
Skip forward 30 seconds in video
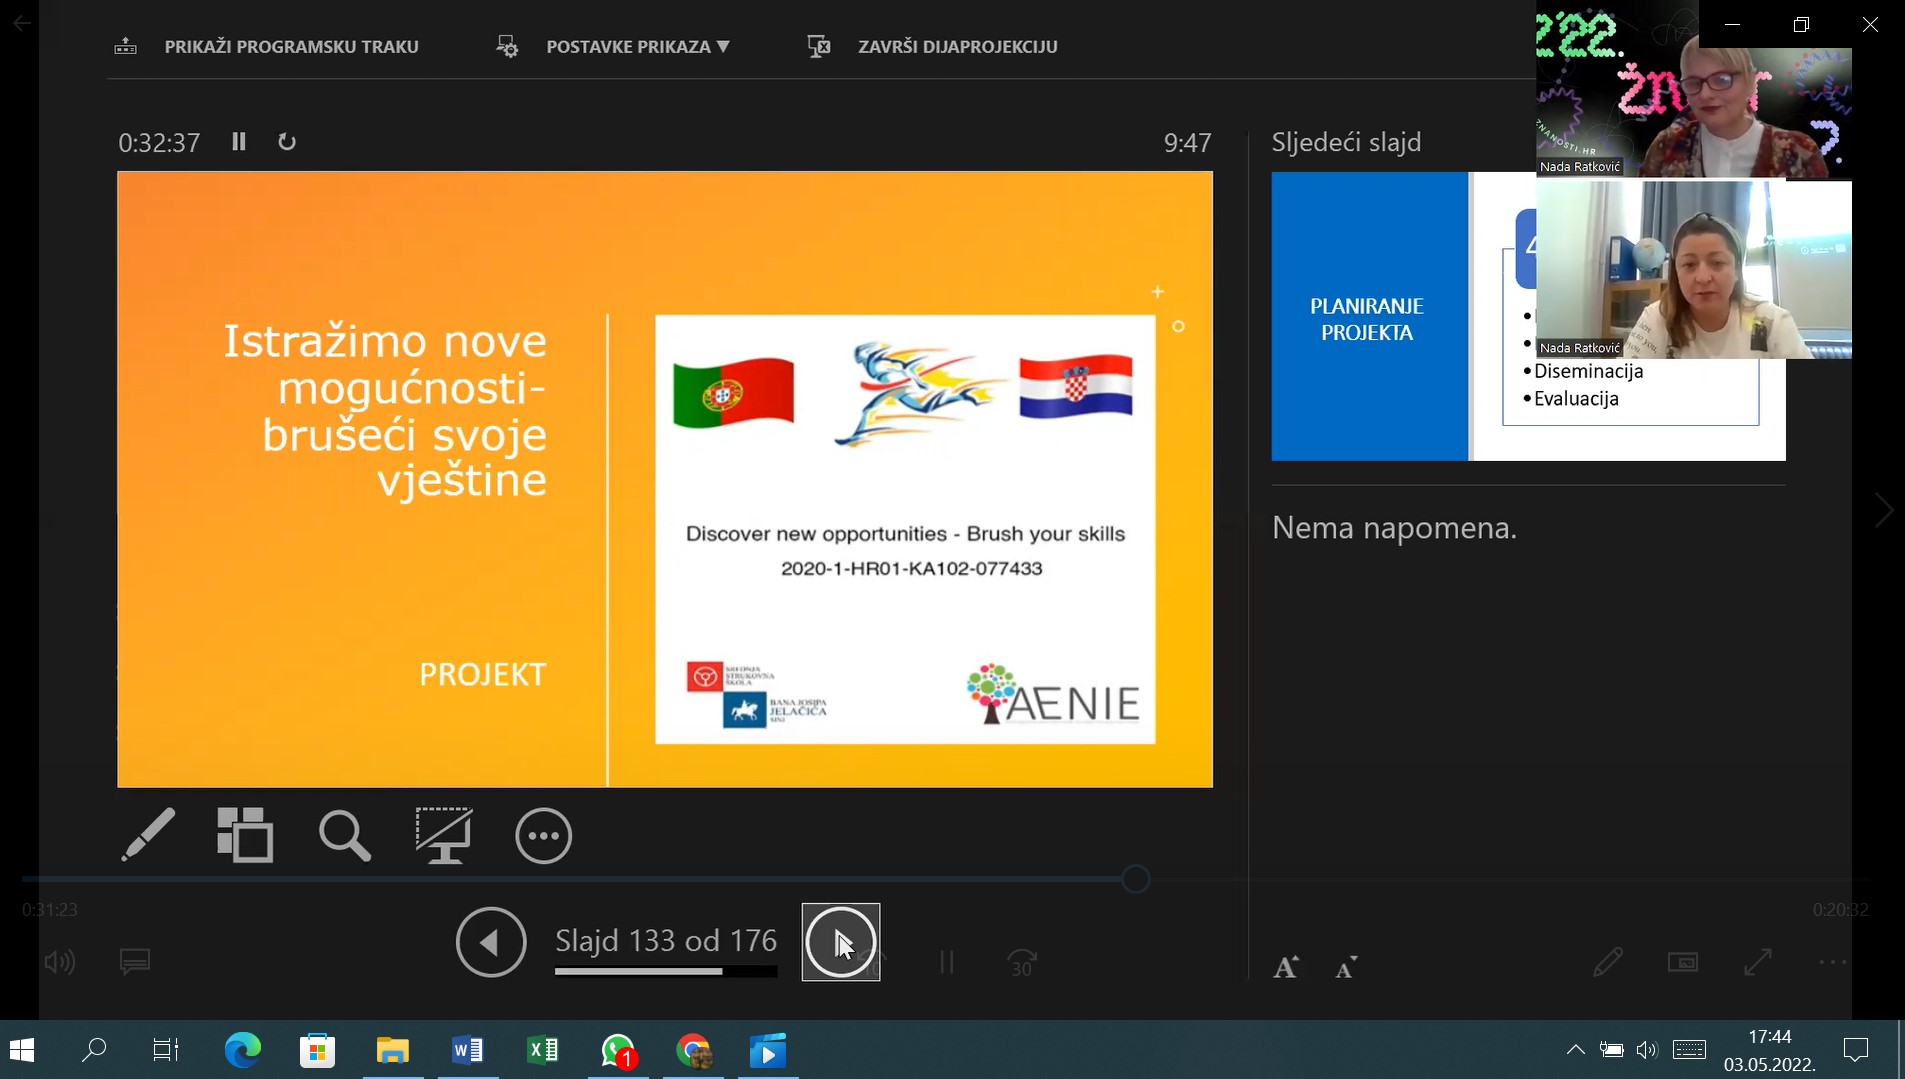point(1022,962)
